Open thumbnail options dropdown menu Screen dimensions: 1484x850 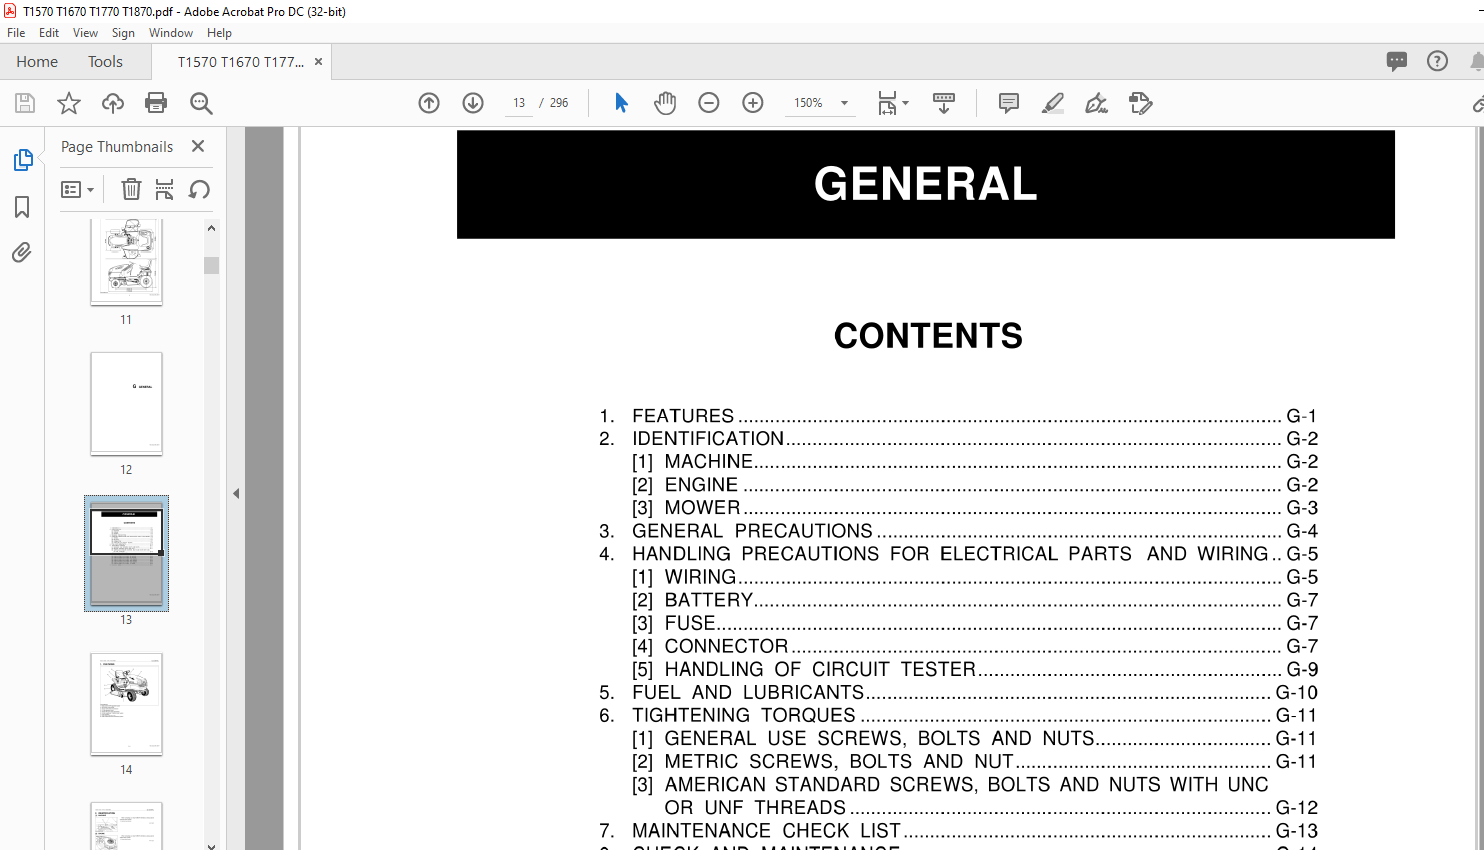[x=77, y=189]
